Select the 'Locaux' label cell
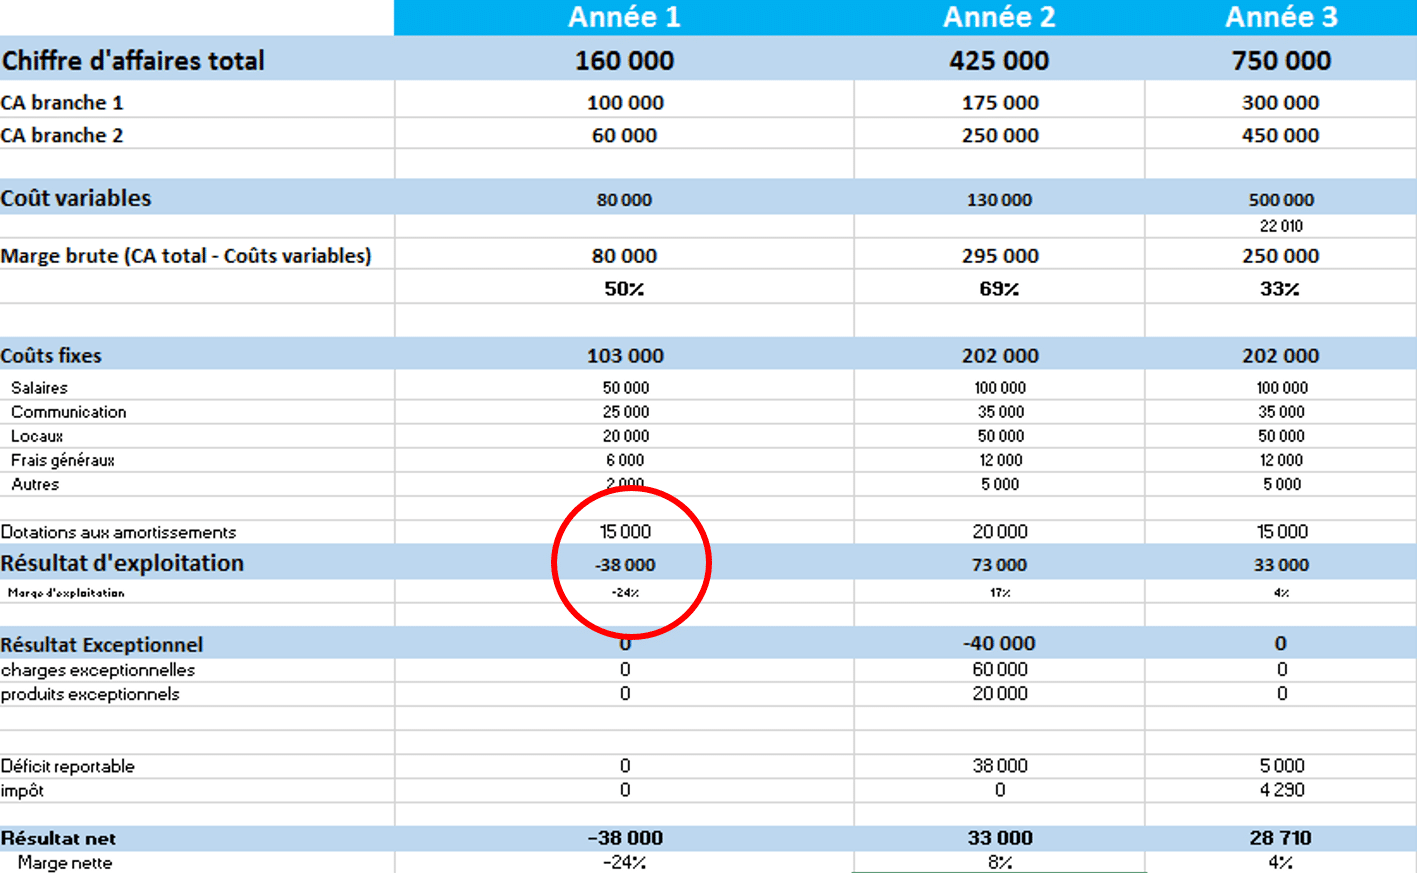 [37, 436]
